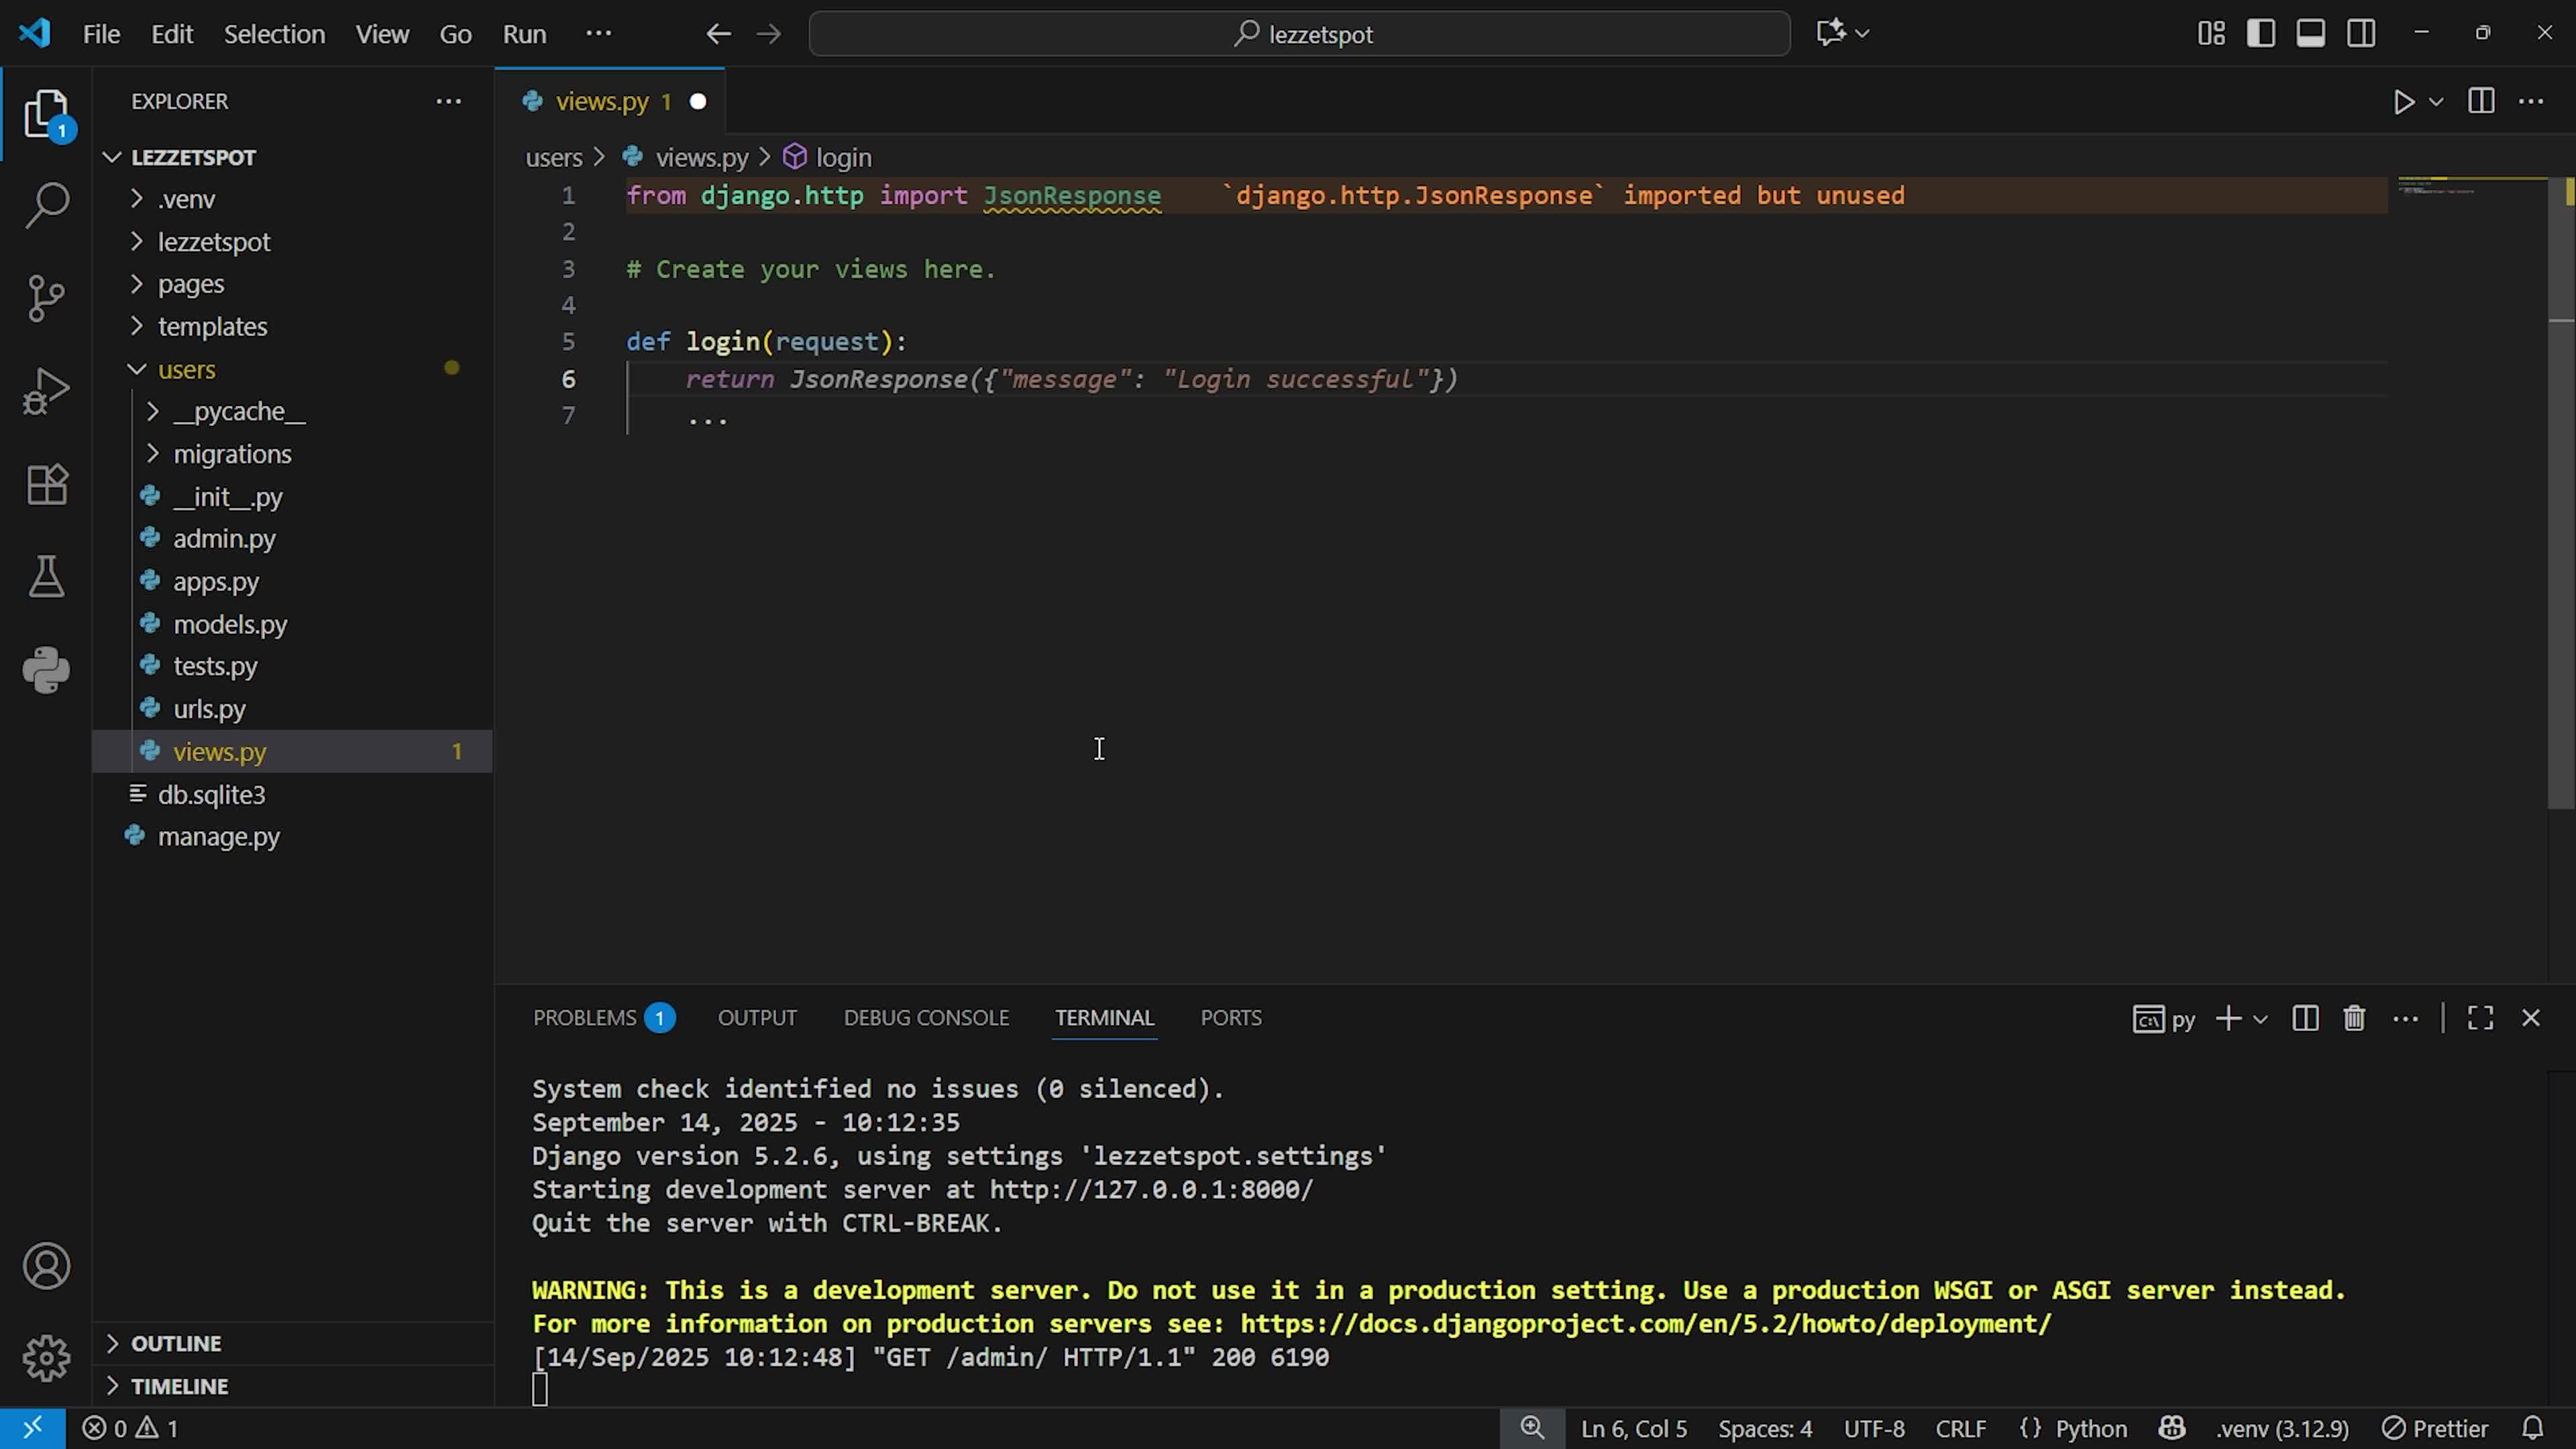Open new terminal launch profile dropdown
This screenshot has height=1449, width=2576.
point(2260,1019)
